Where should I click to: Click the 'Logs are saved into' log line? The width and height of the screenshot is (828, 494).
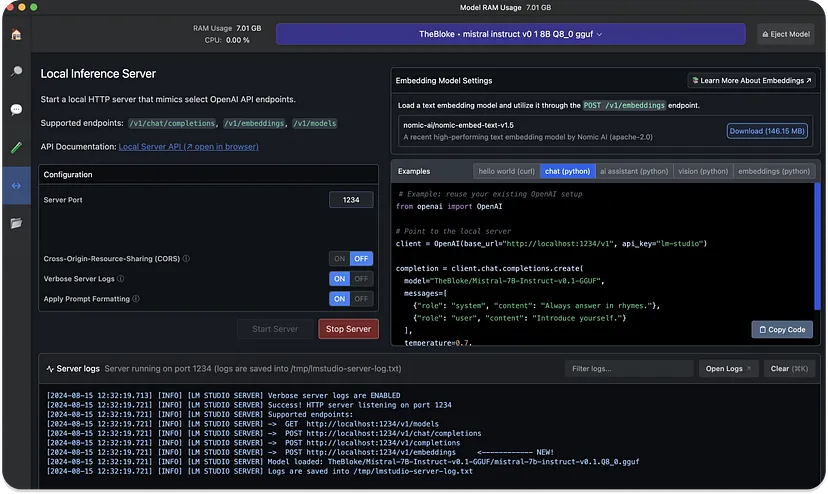[260, 472]
